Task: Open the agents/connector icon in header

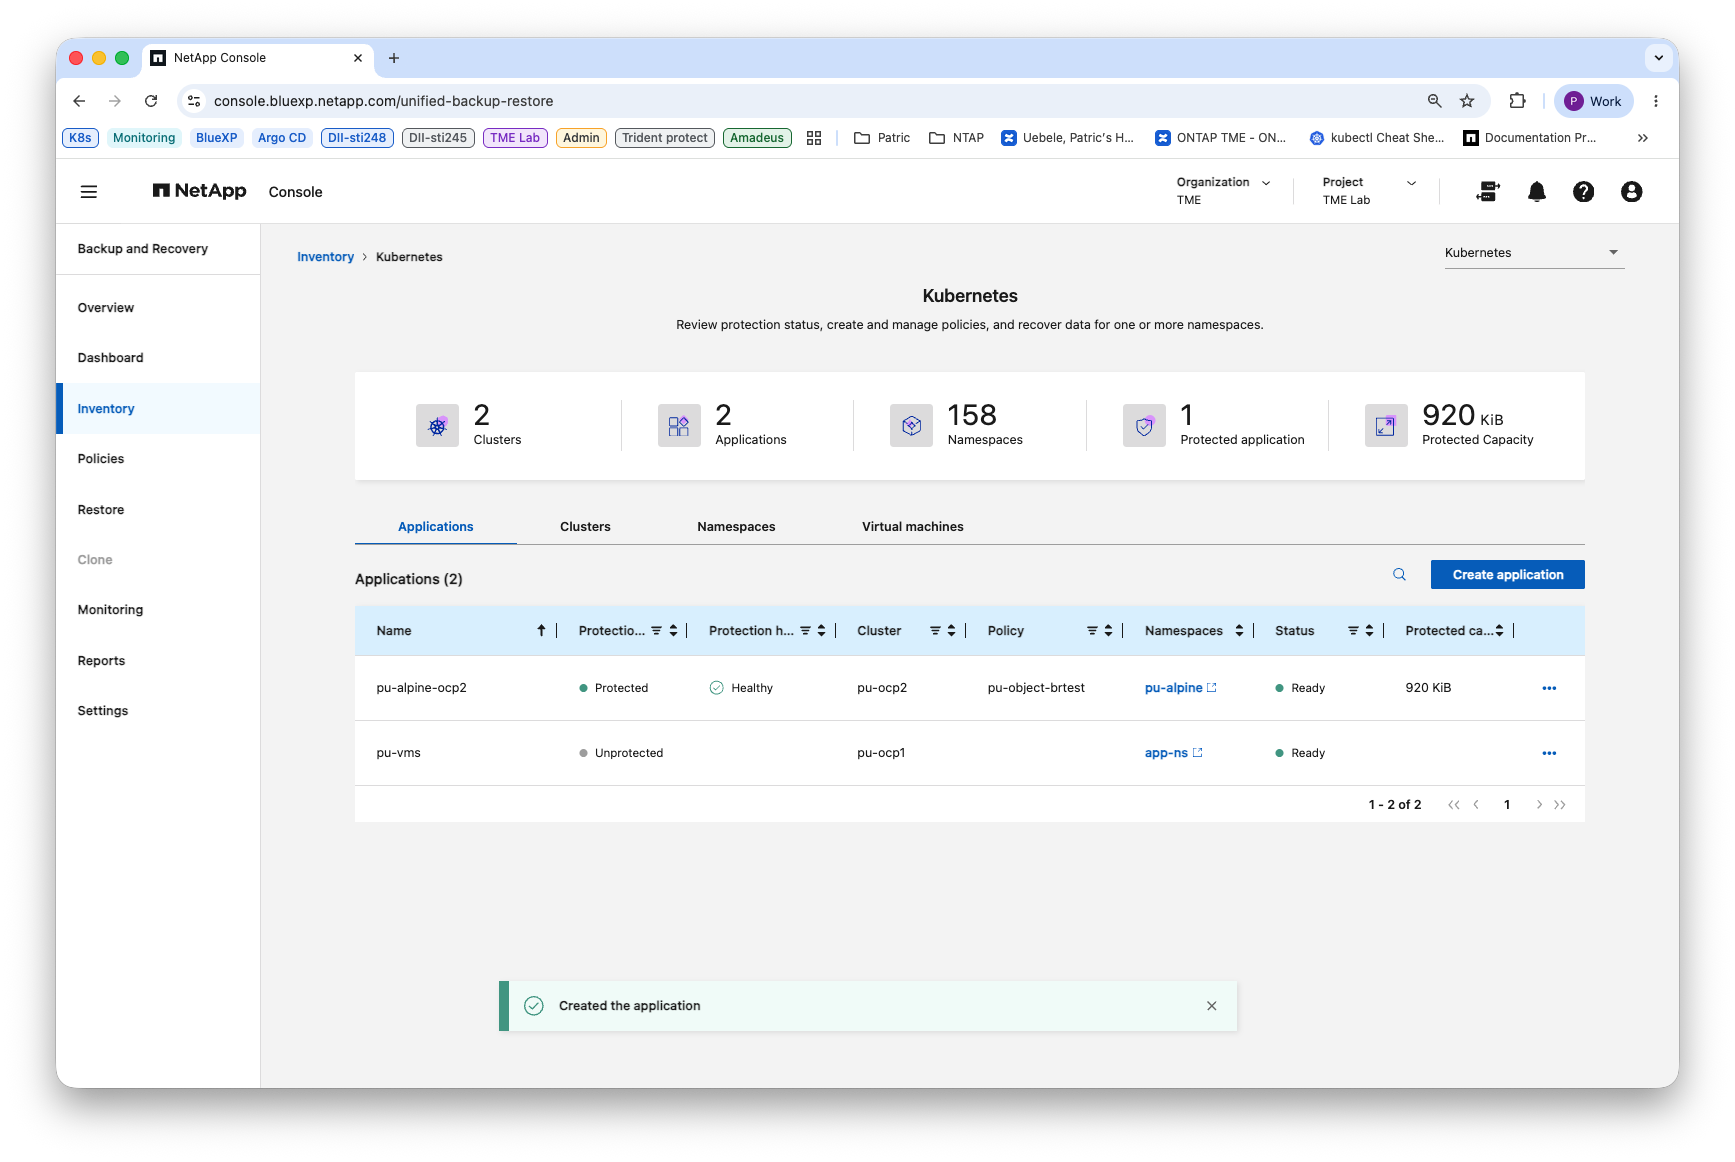Action: (1488, 192)
